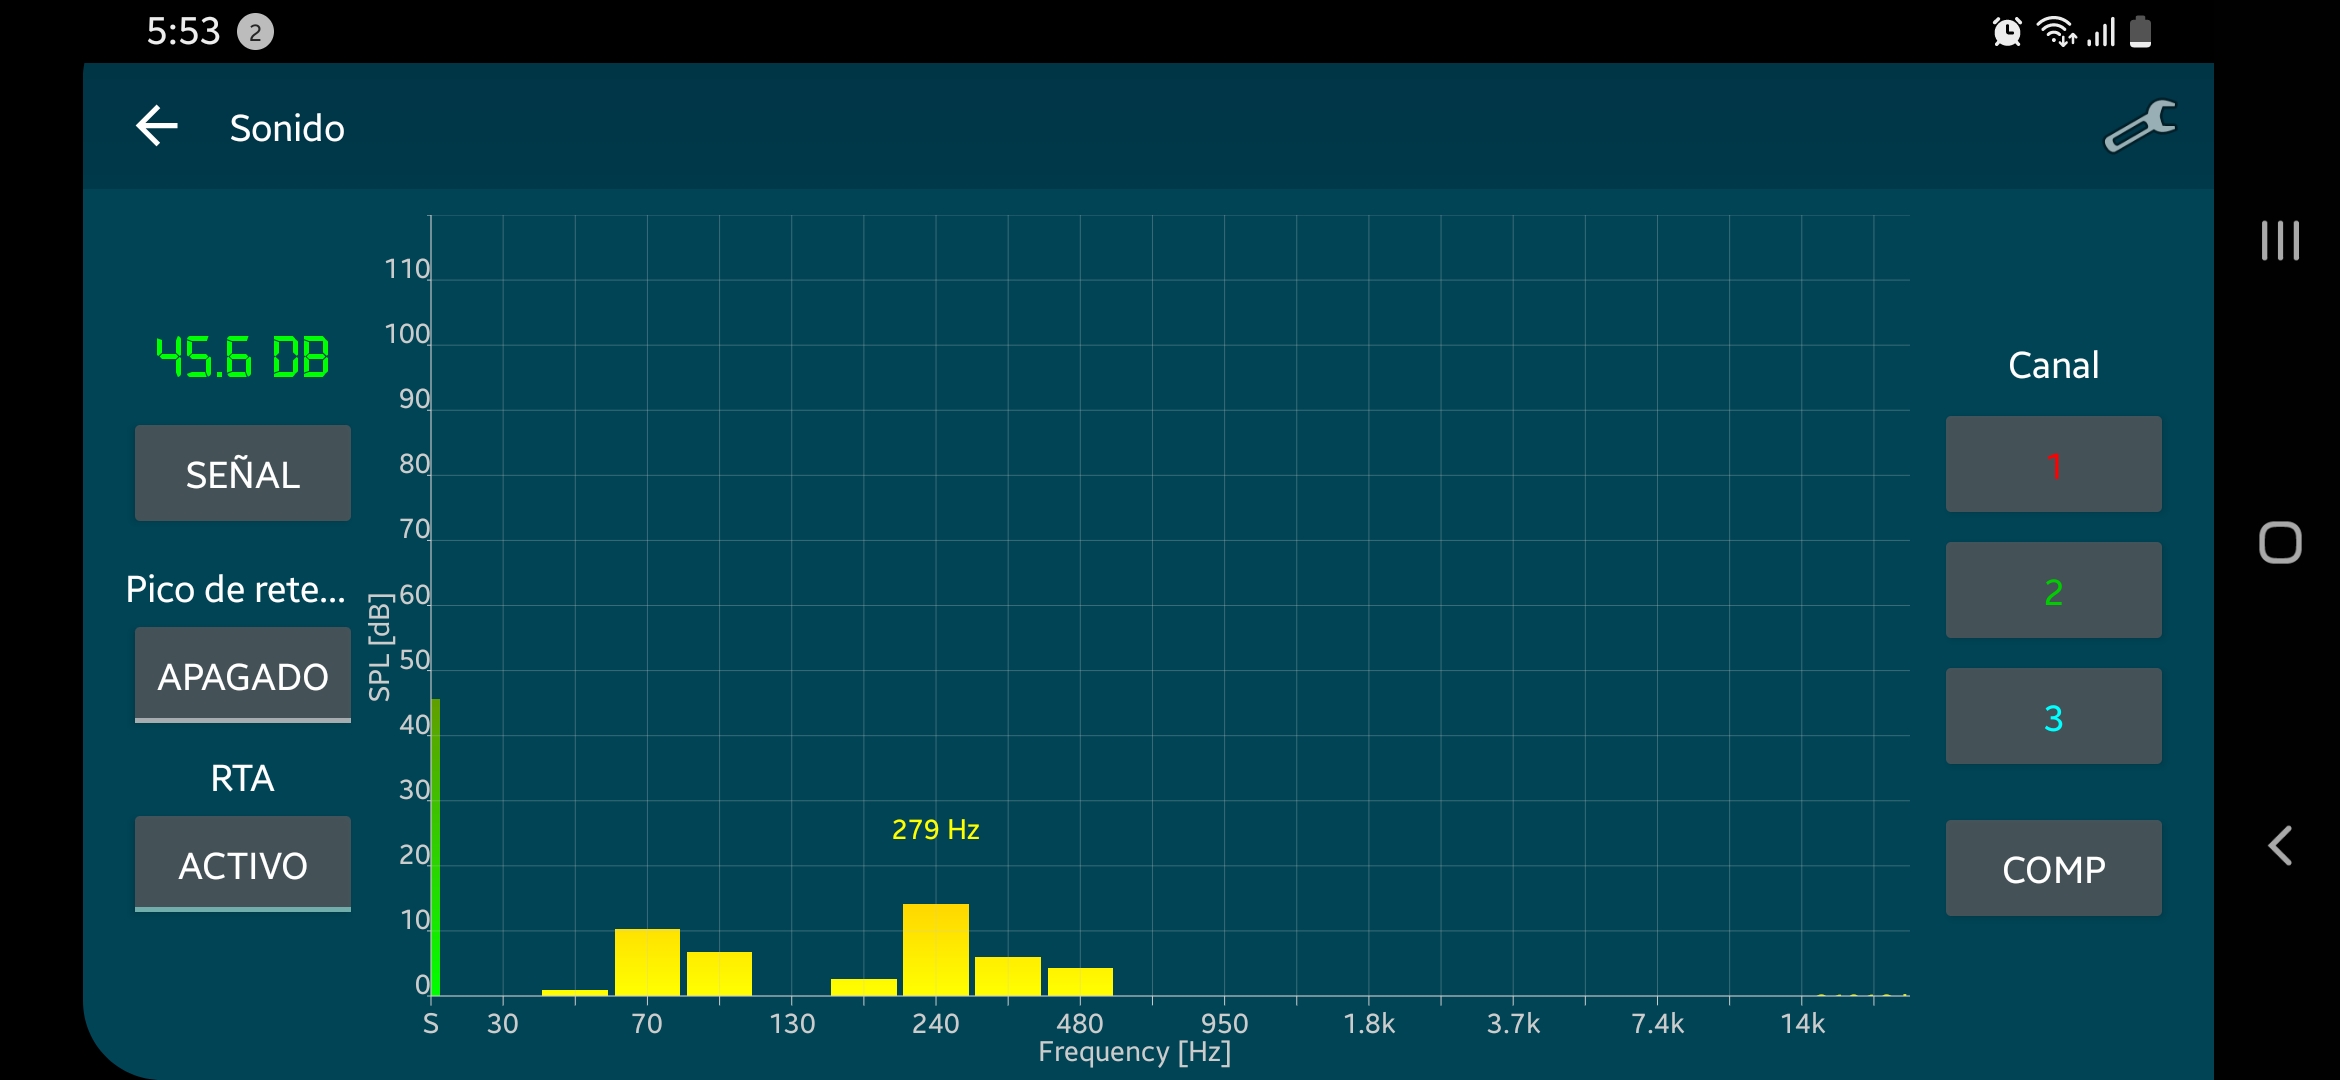The width and height of the screenshot is (2340, 1080).
Task: Tap the 240 Hz peak bar
Action: tap(936, 950)
